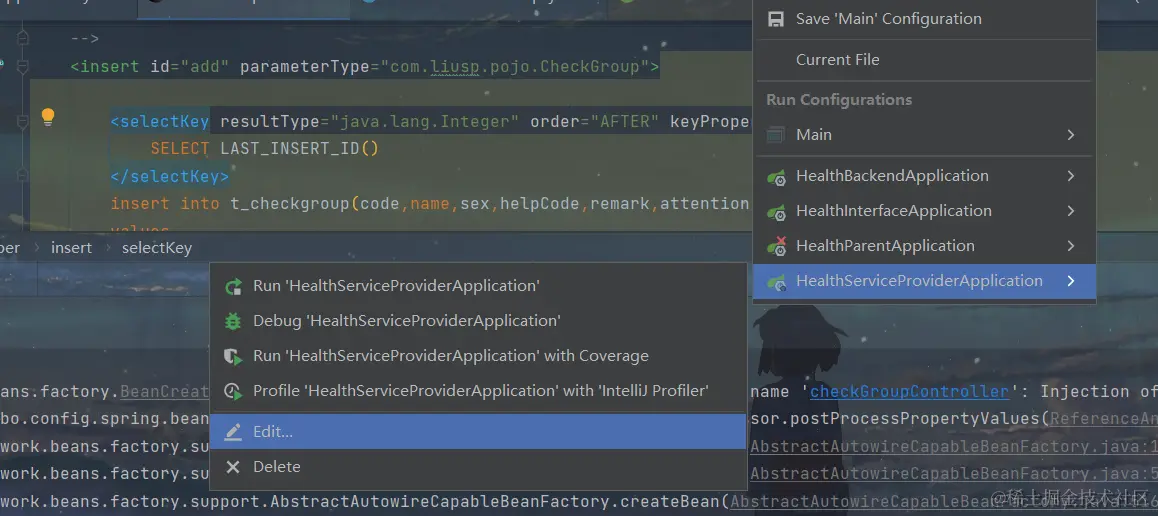Open the checkGroupController link in the console

click(x=909, y=391)
